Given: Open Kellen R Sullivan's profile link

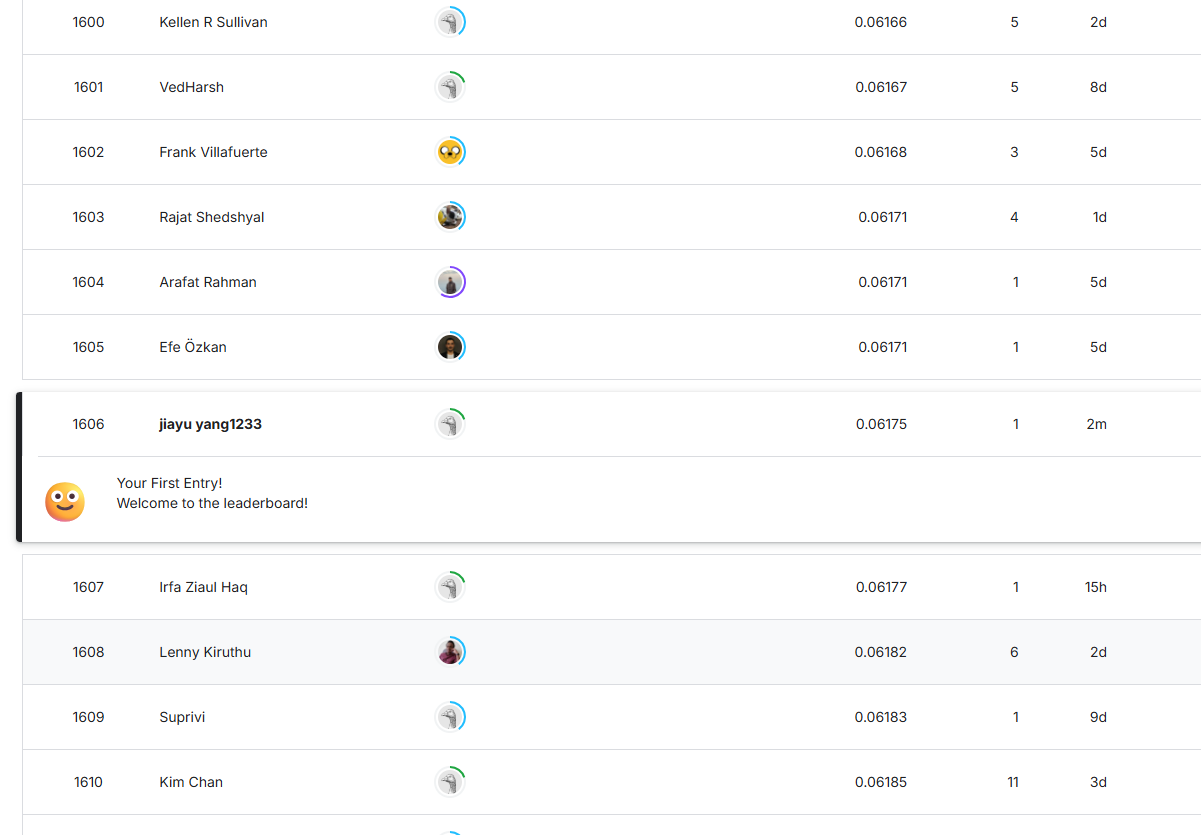Looking at the screenshot, I should pos(213,22).
